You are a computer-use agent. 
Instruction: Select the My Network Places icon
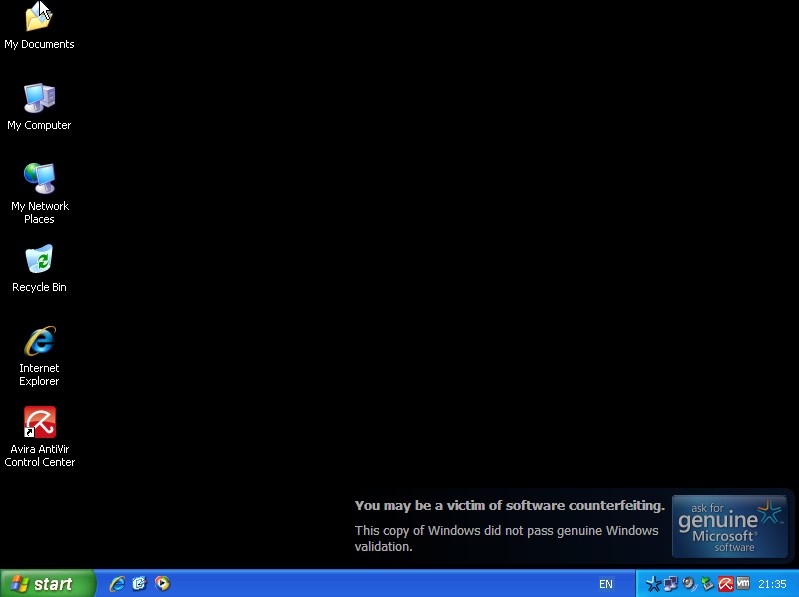(39, 194)
